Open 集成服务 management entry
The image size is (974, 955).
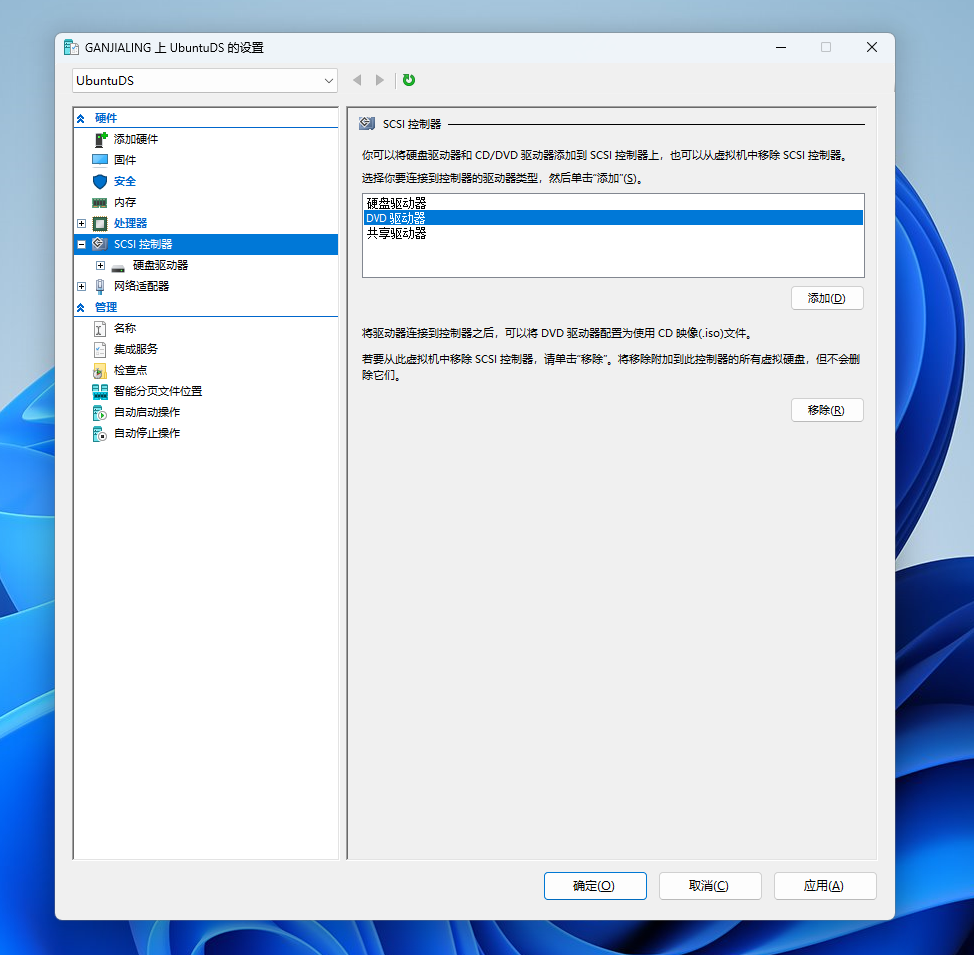pos(136,350)
